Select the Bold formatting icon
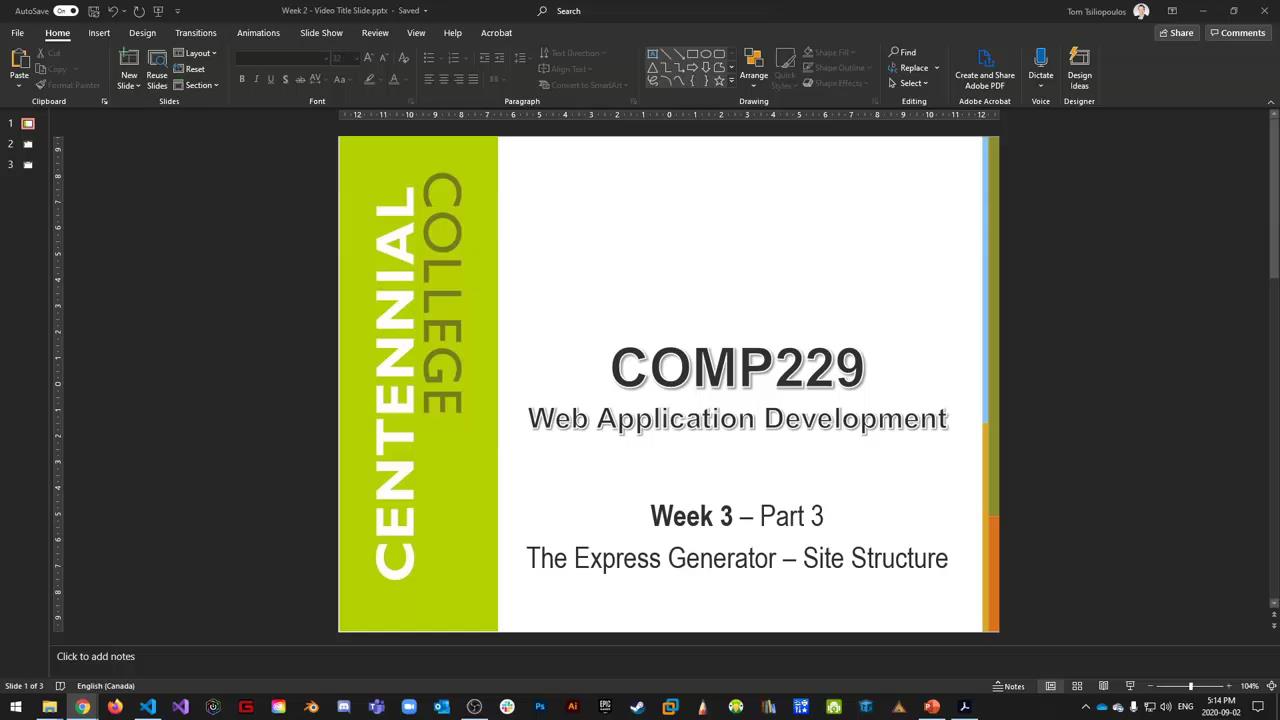Viewport: 1280px width, 720px height. coord(242,79)
